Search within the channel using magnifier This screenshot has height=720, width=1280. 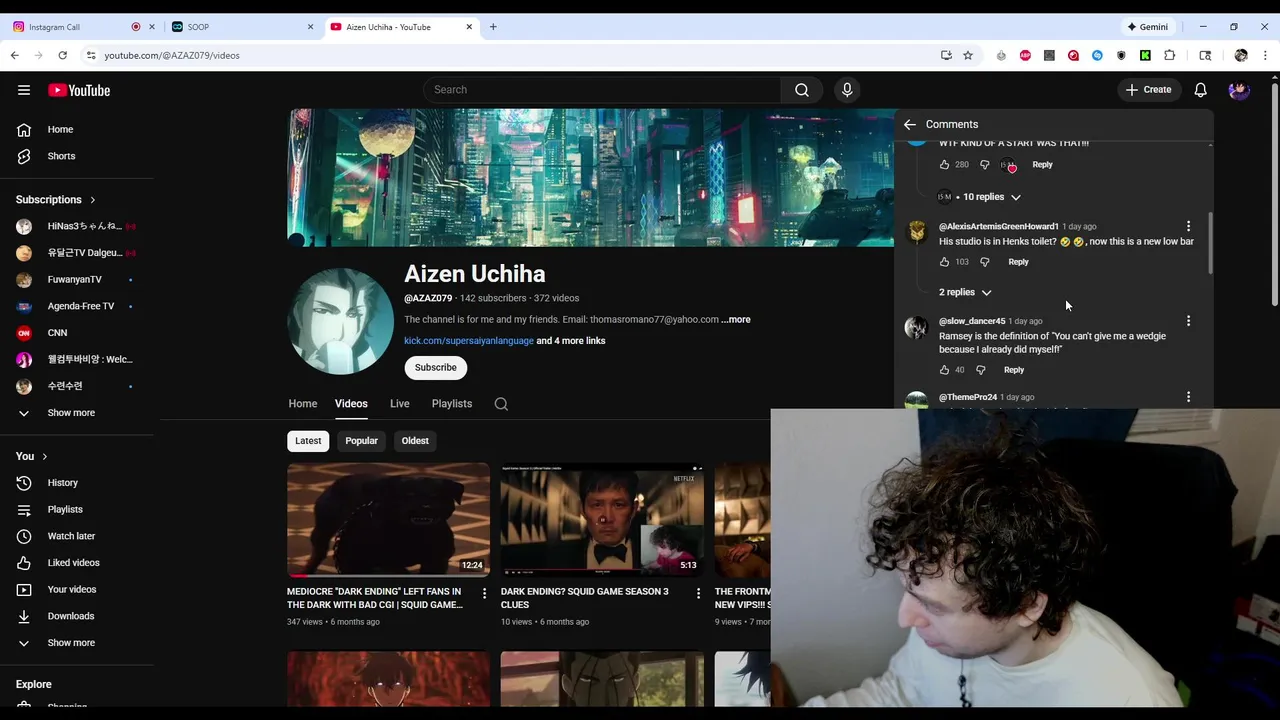[x=501, y=404]
